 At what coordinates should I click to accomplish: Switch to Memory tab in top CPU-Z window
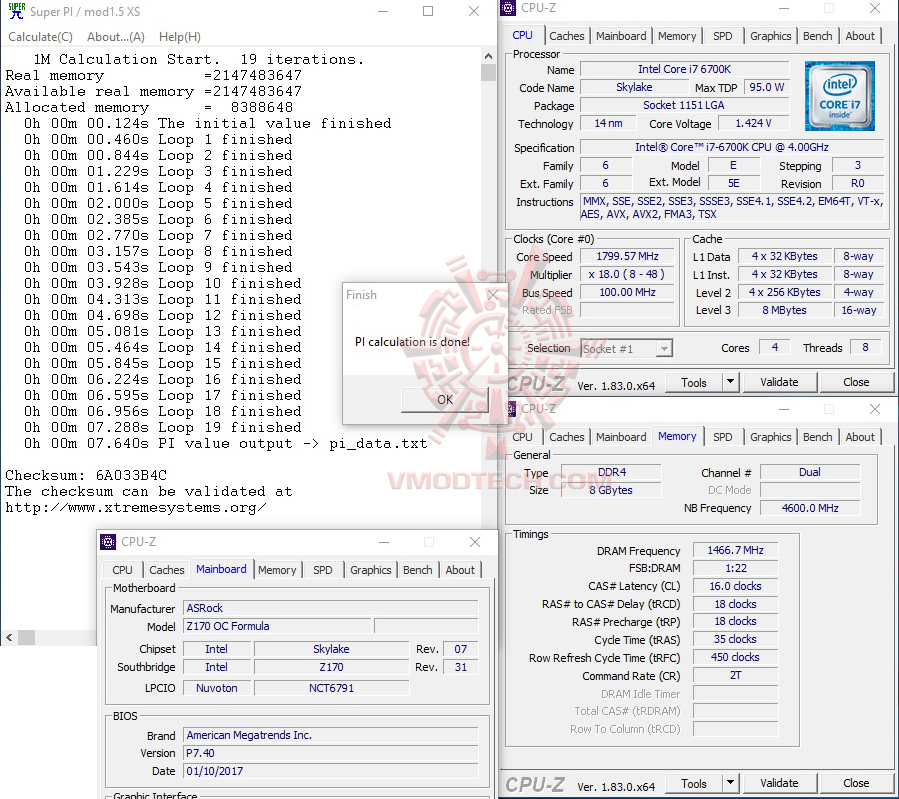[x=677, y=36]
